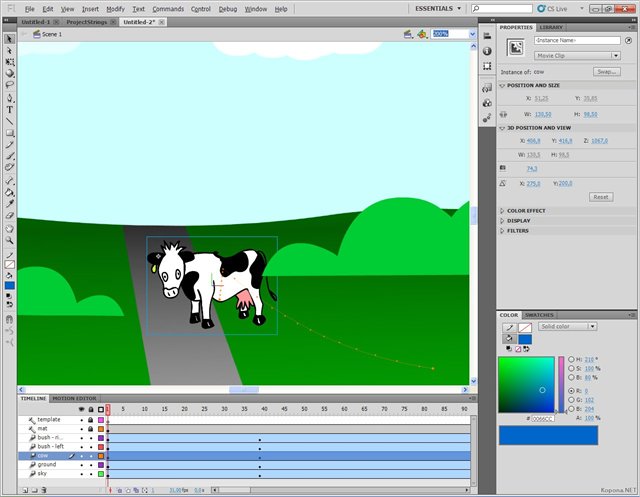Toggle lock on the template layer

91,419
